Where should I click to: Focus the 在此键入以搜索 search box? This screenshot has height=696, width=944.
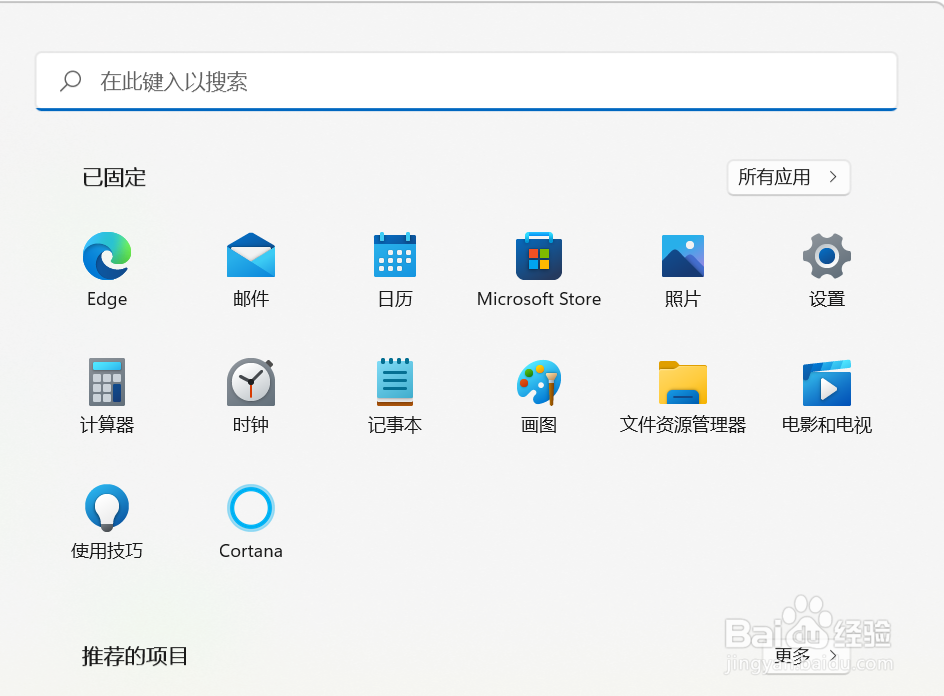coord(466,81)
